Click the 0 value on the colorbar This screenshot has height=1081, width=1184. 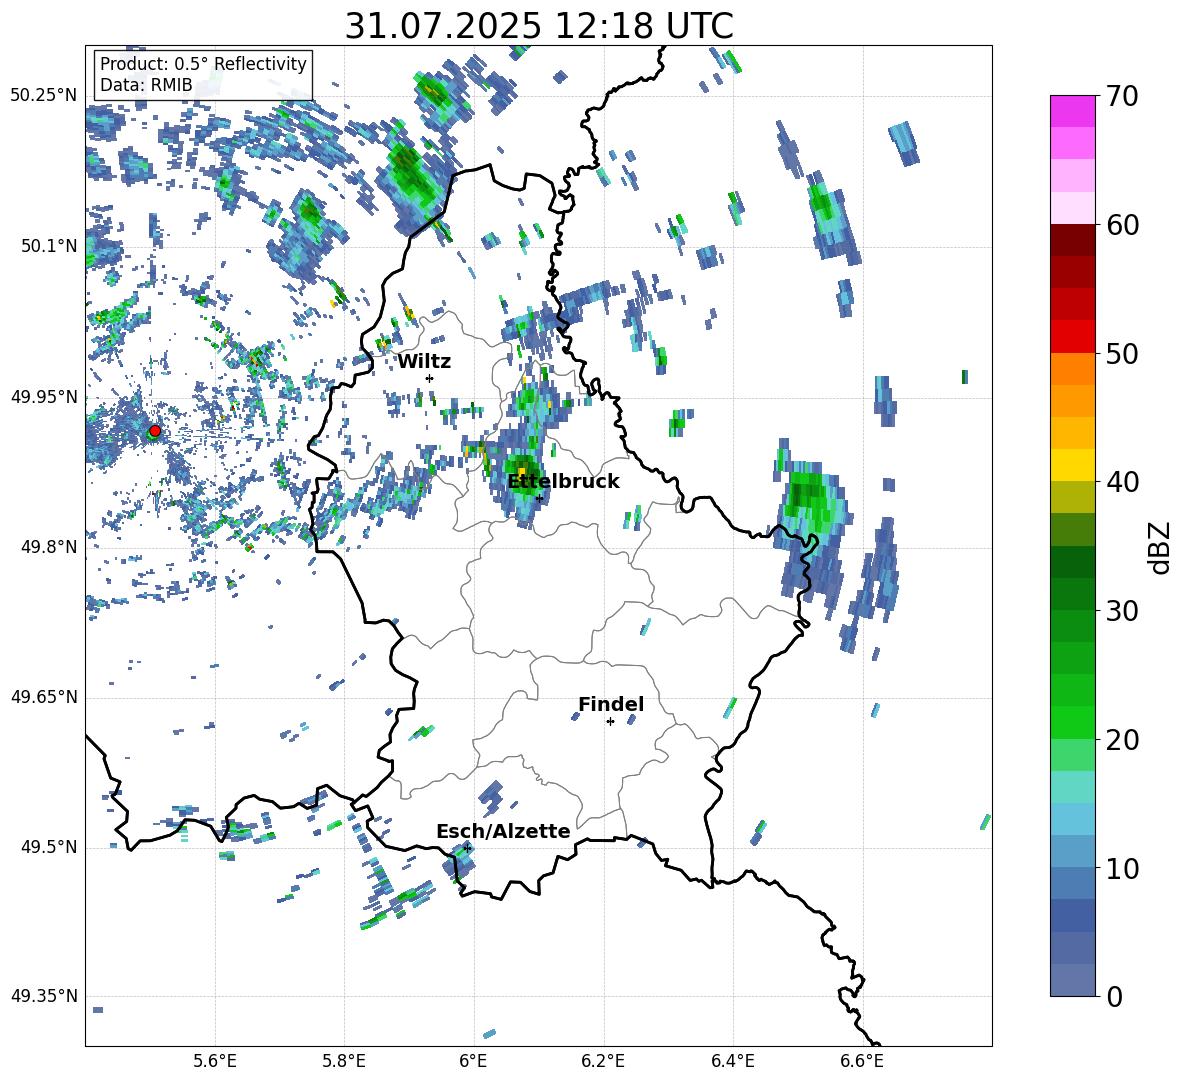(x=1114, y=996)
